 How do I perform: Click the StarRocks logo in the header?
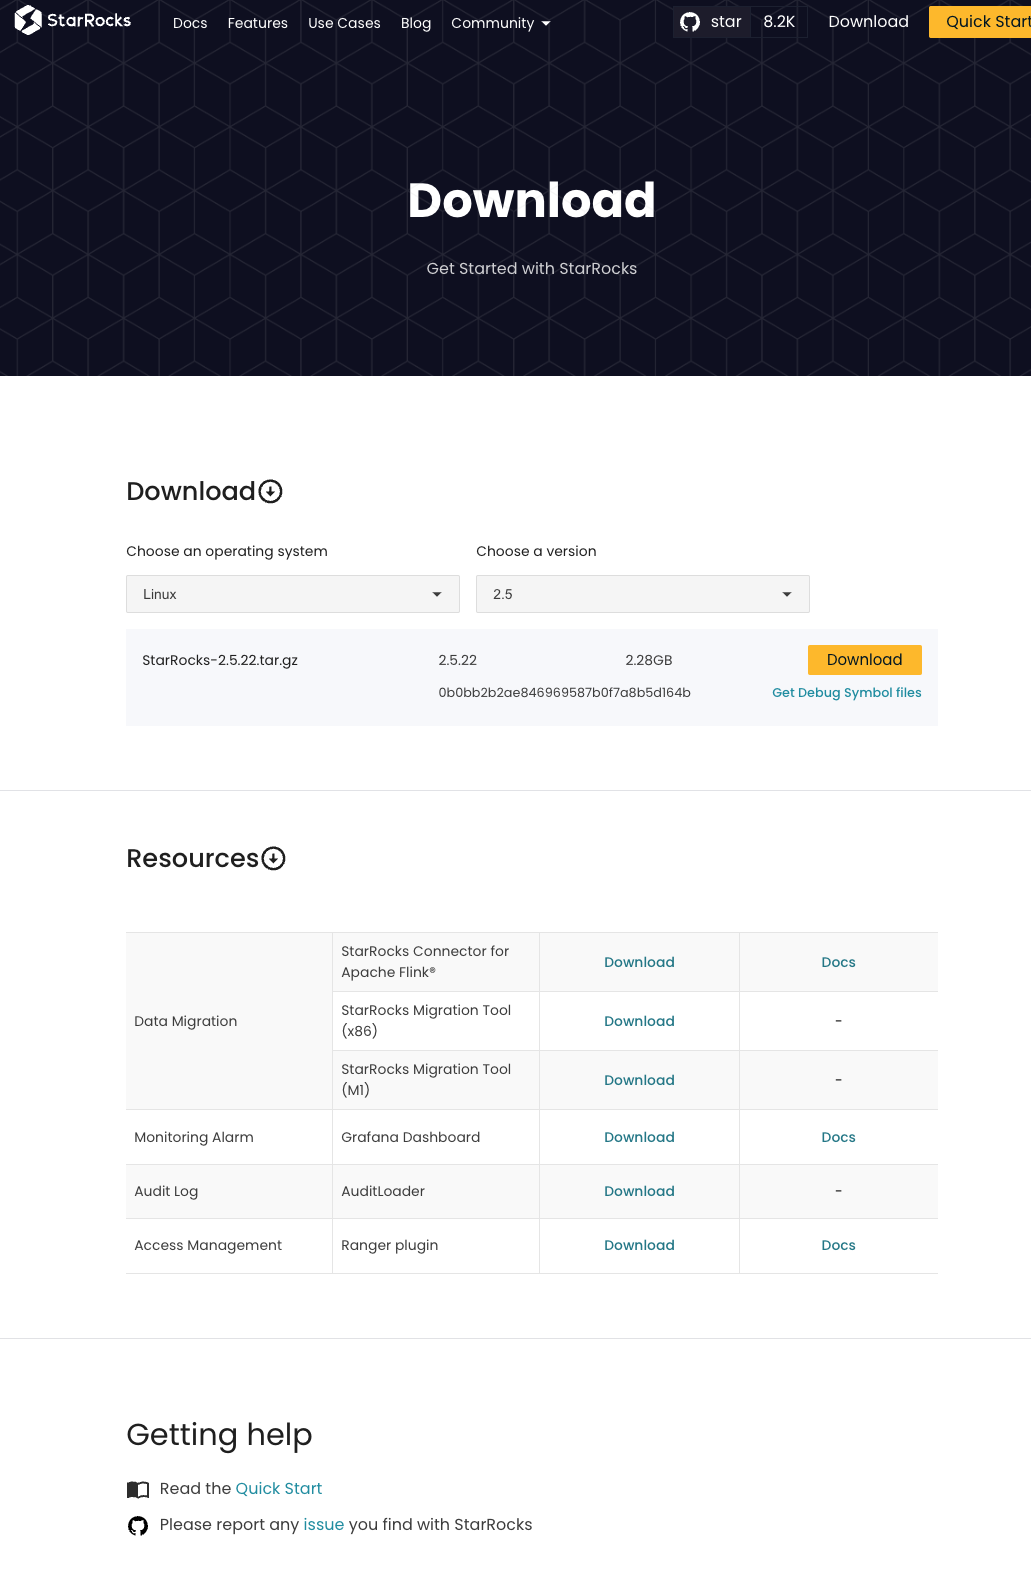click(x=73, y=20)
